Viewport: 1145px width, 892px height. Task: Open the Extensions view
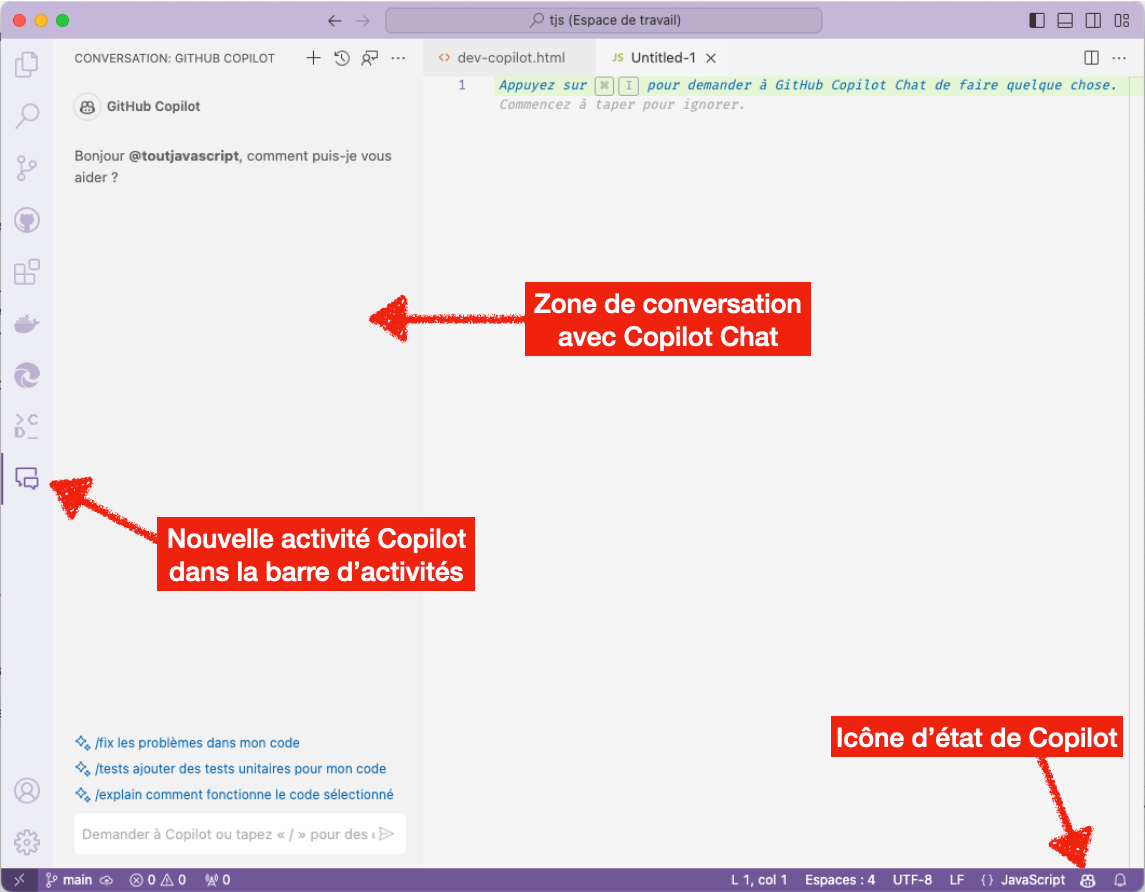click(x=26, y=272)
